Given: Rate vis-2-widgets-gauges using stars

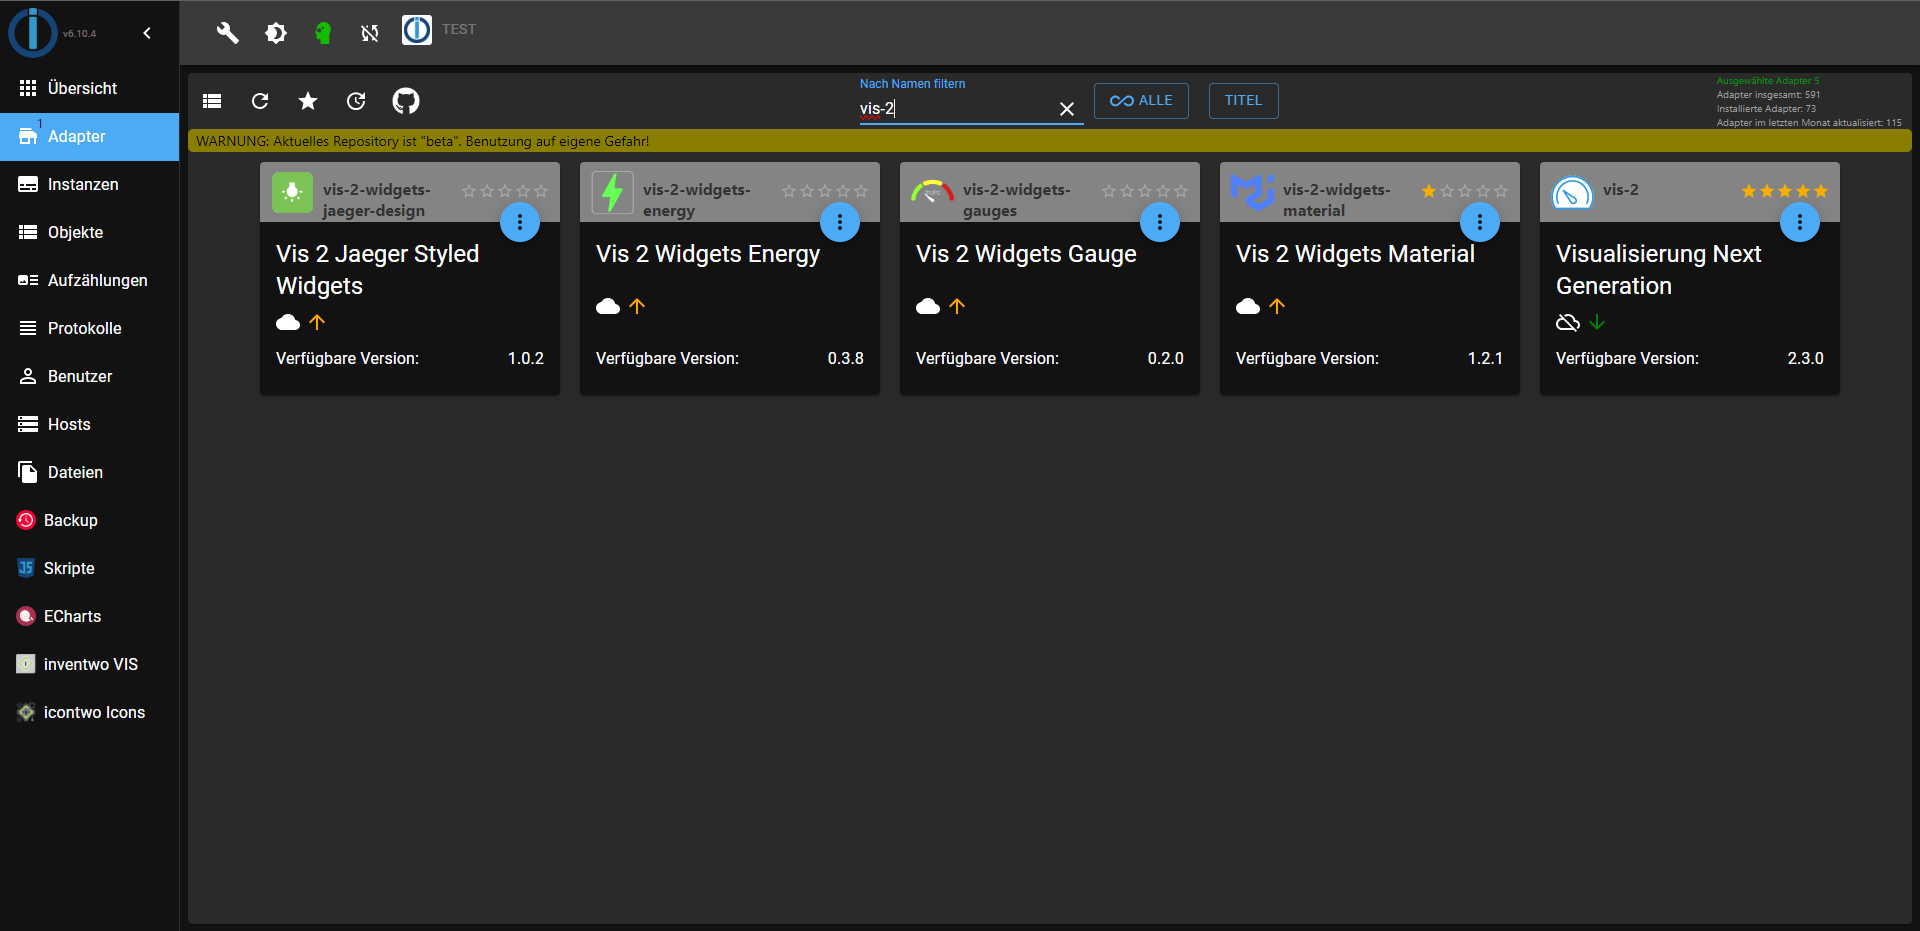Looking at the screenshot, I should pyautogui.click(x=1145, y=191).
